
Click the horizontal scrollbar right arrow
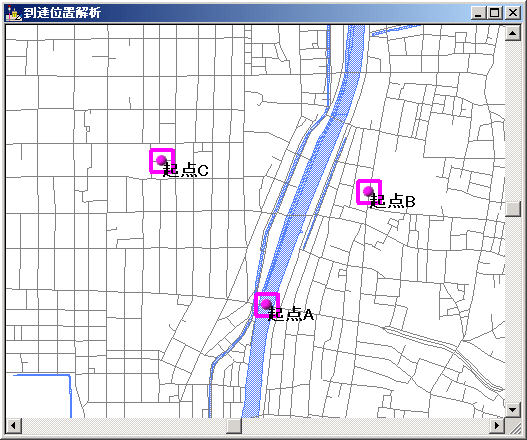pyautogui.click(x=497, y=426)
